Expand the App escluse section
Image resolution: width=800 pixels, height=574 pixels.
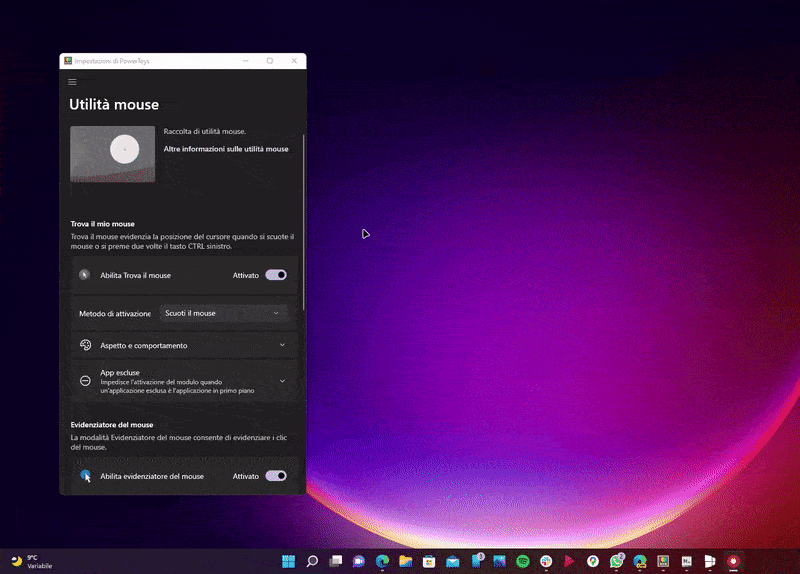click(282, 381)
